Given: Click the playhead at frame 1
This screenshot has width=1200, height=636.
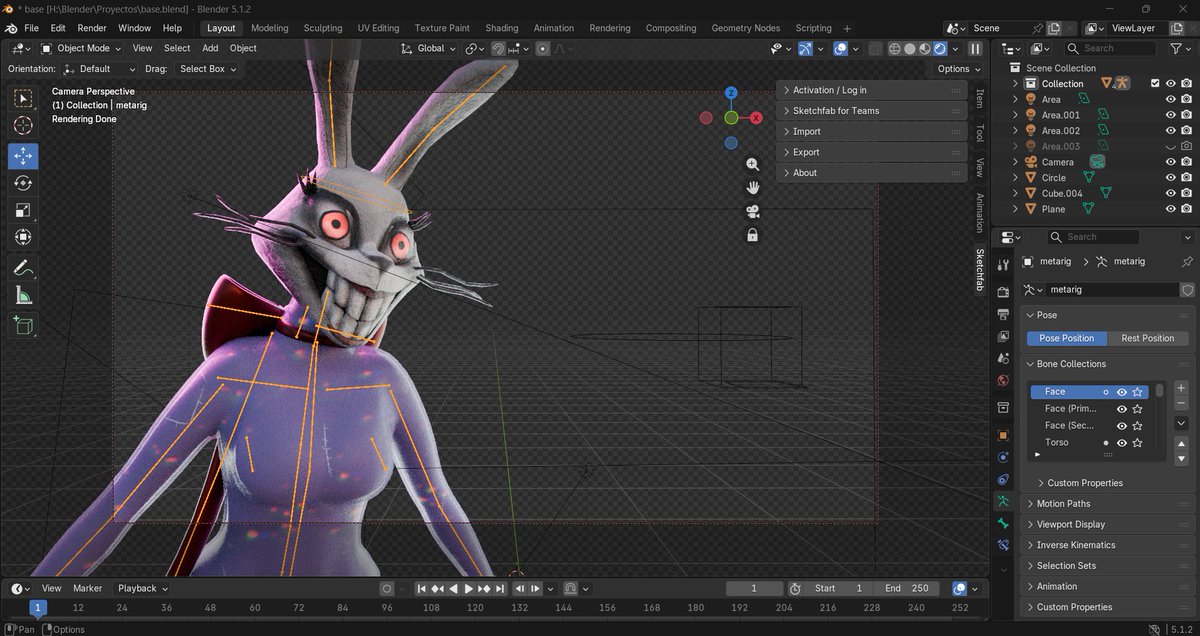Looking at the screenshot, I should [x=38, y=607].
